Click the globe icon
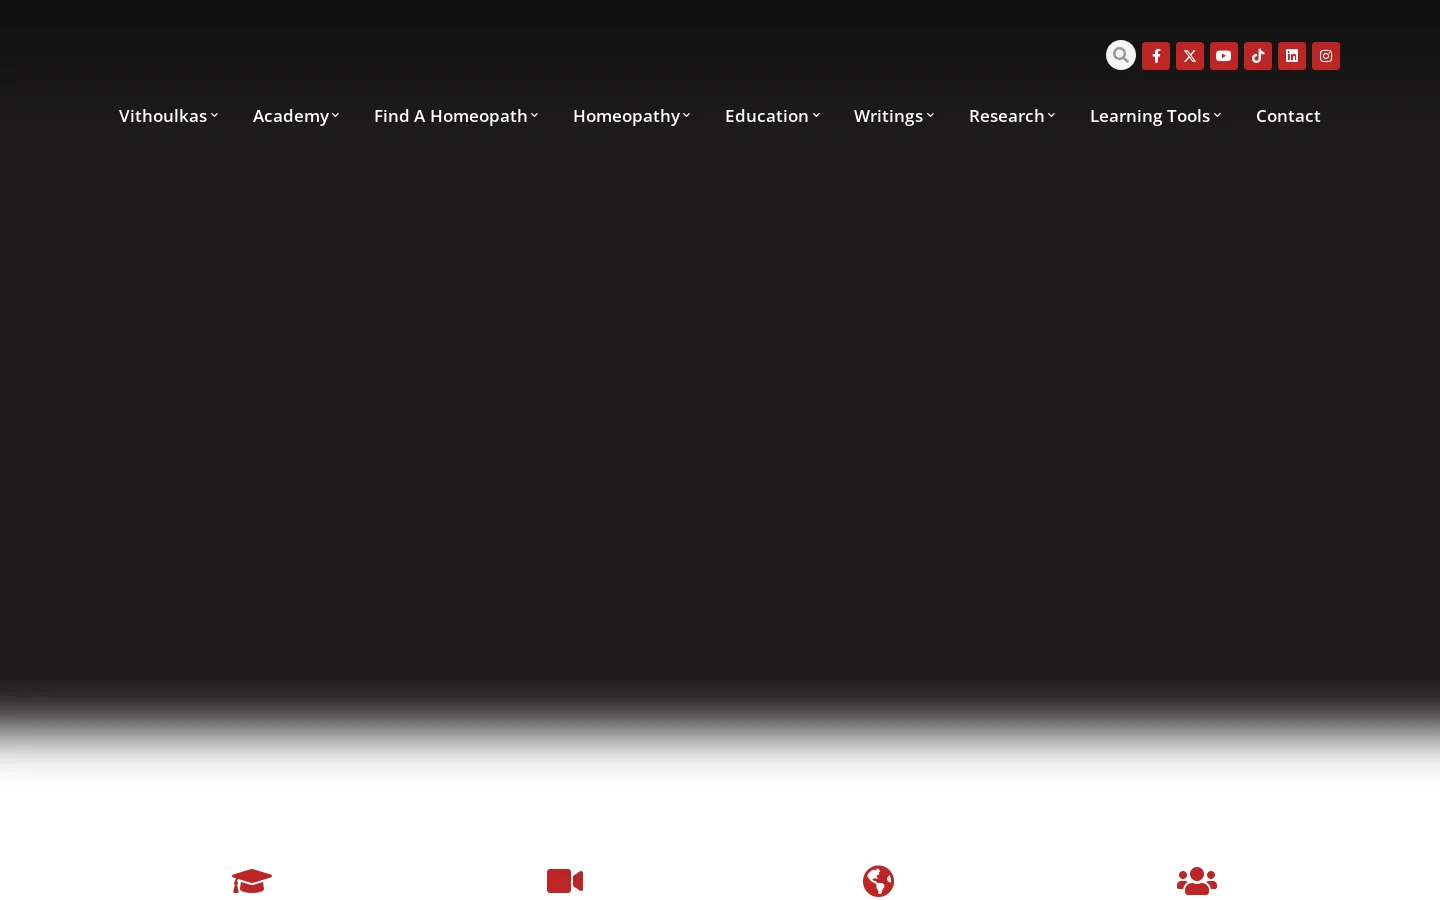This screenshot has height=900, width=1440. pyautogui.click(x=879, y=881)
